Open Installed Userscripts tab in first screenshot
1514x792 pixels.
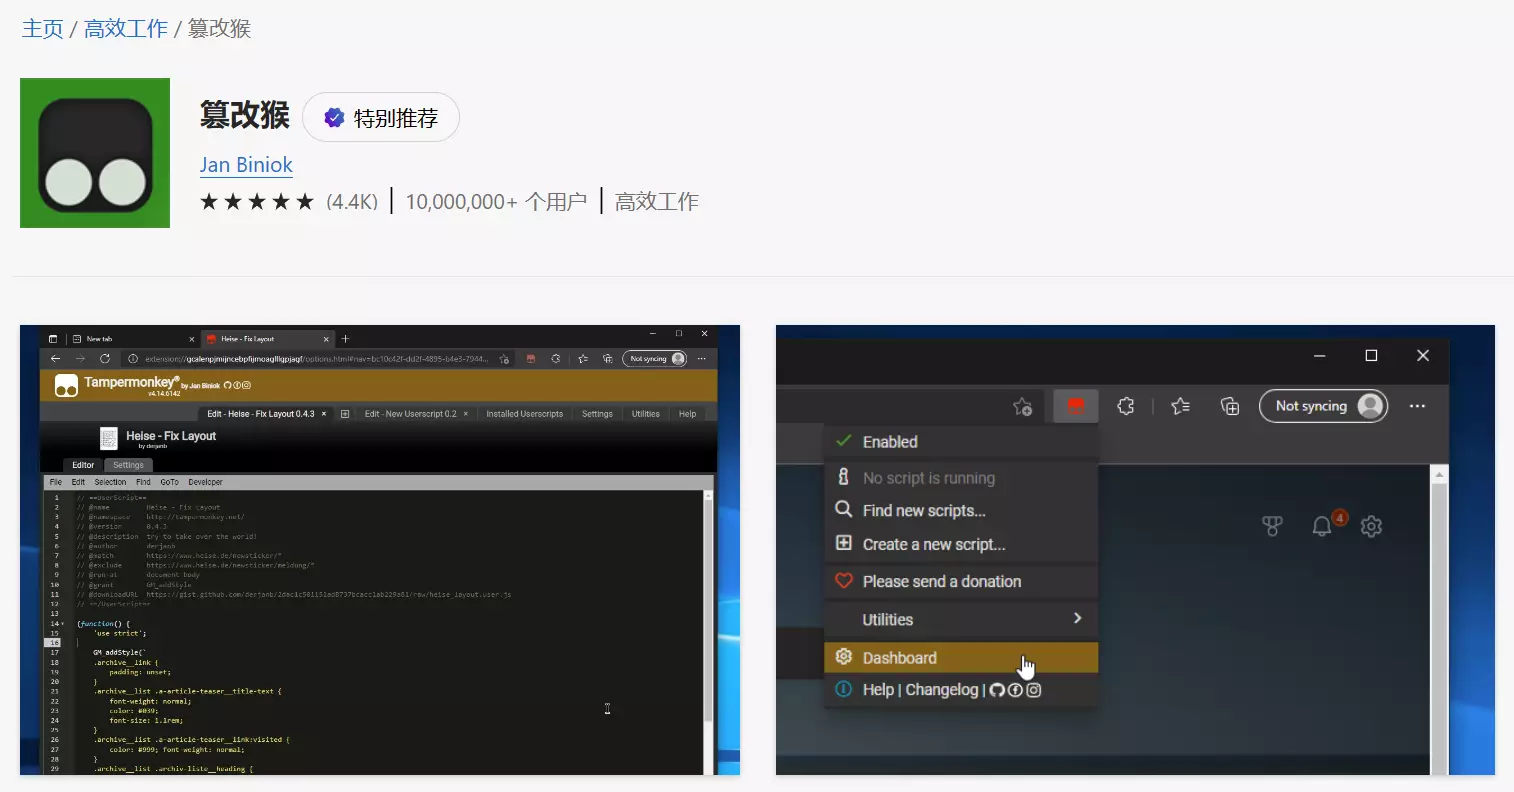(x=524, y=414)
